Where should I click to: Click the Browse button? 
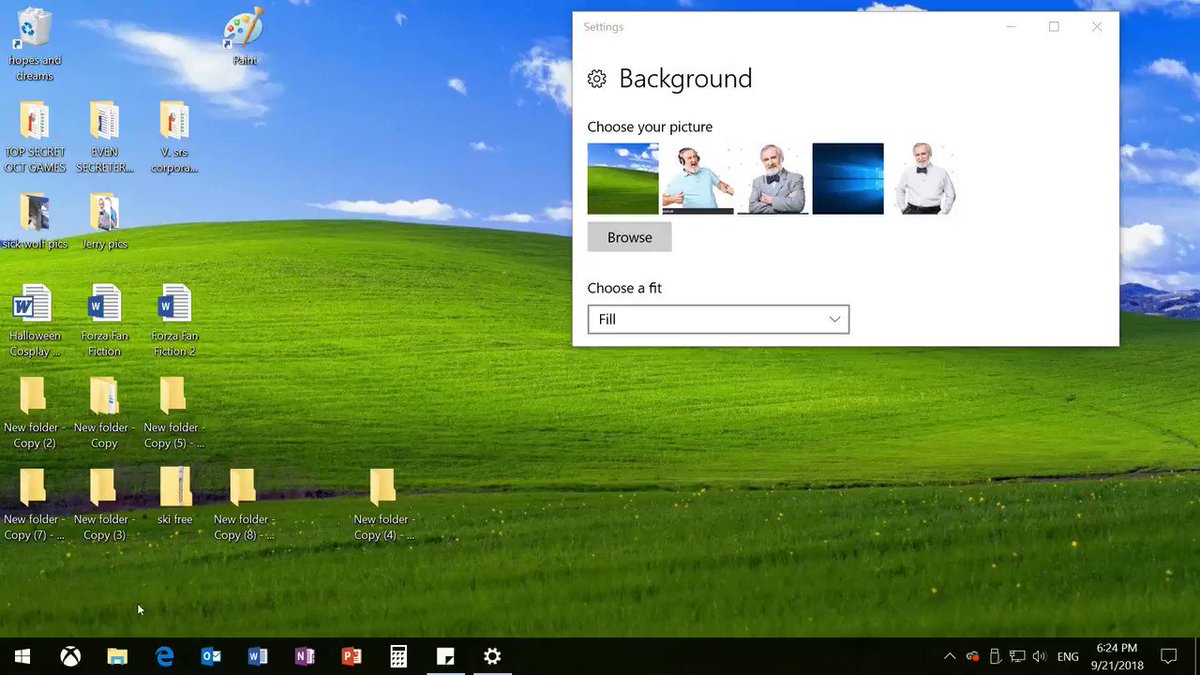[629, 237]
